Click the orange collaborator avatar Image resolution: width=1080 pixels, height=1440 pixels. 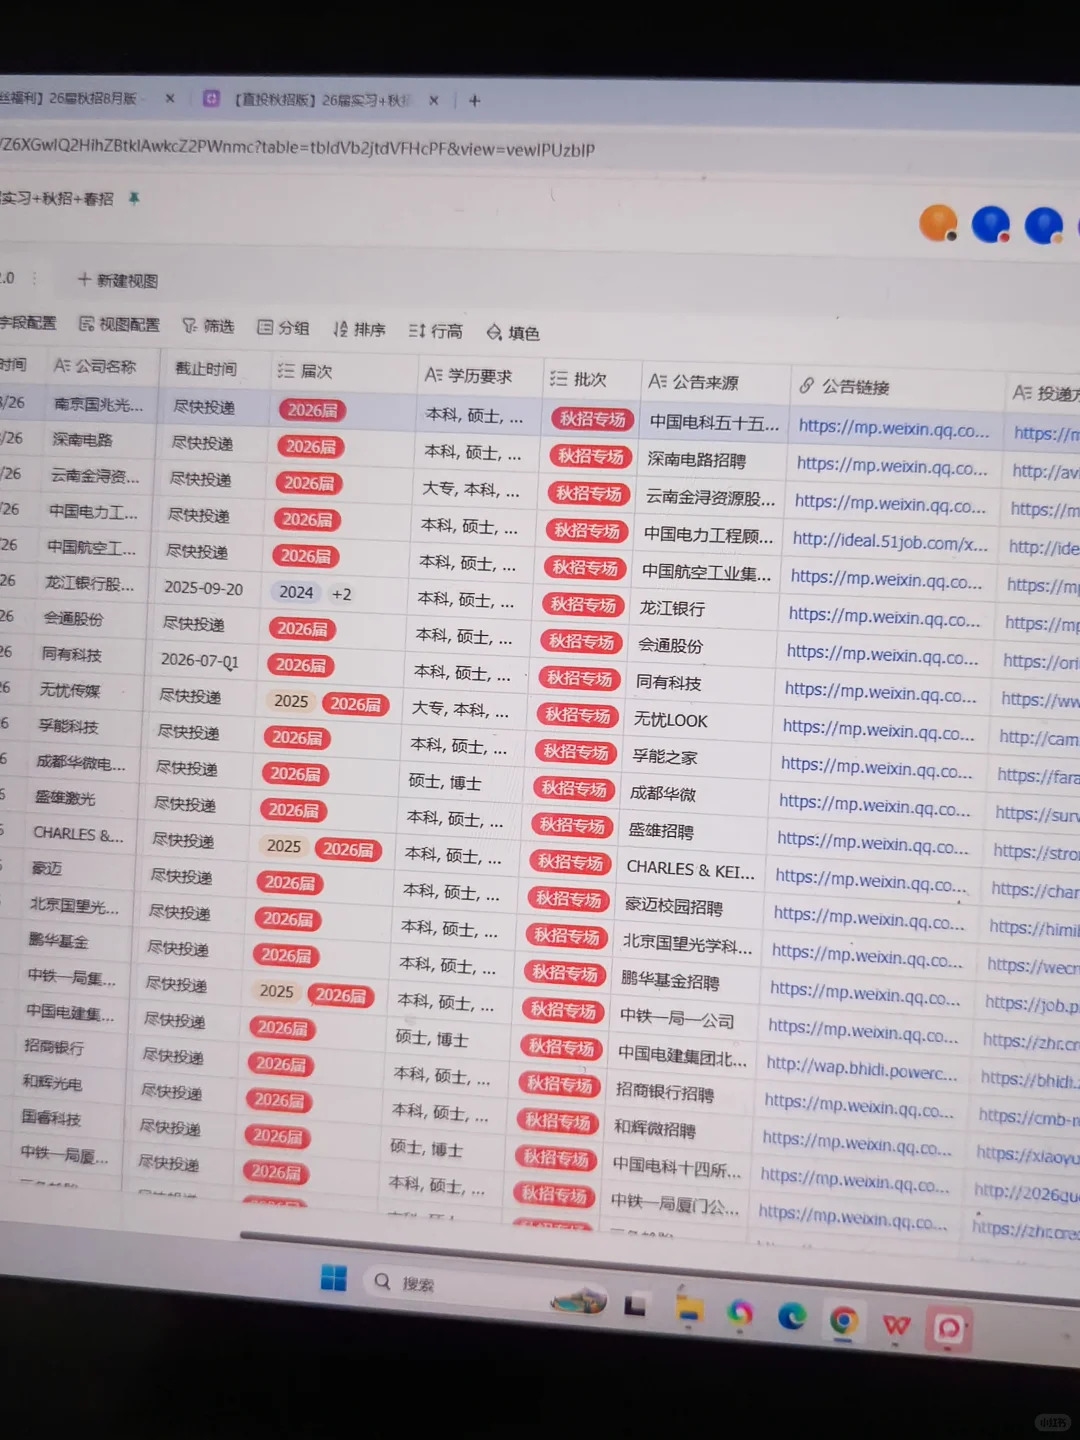coord(938,223)
